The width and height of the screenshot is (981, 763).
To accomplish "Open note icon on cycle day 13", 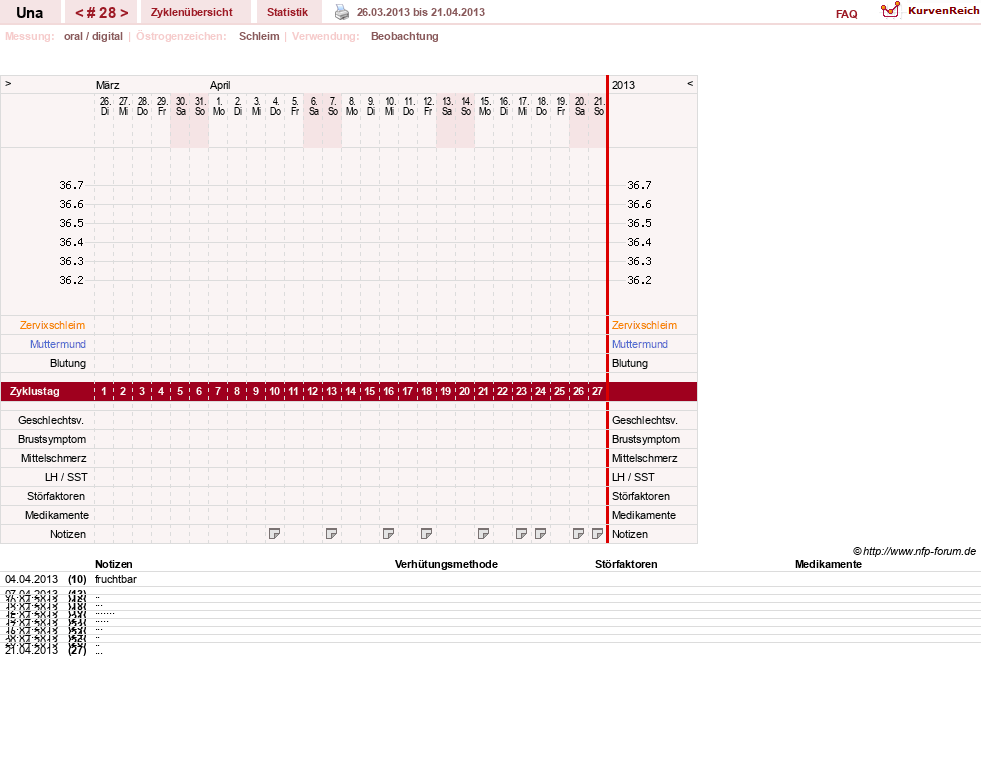I will click(332, 533).
